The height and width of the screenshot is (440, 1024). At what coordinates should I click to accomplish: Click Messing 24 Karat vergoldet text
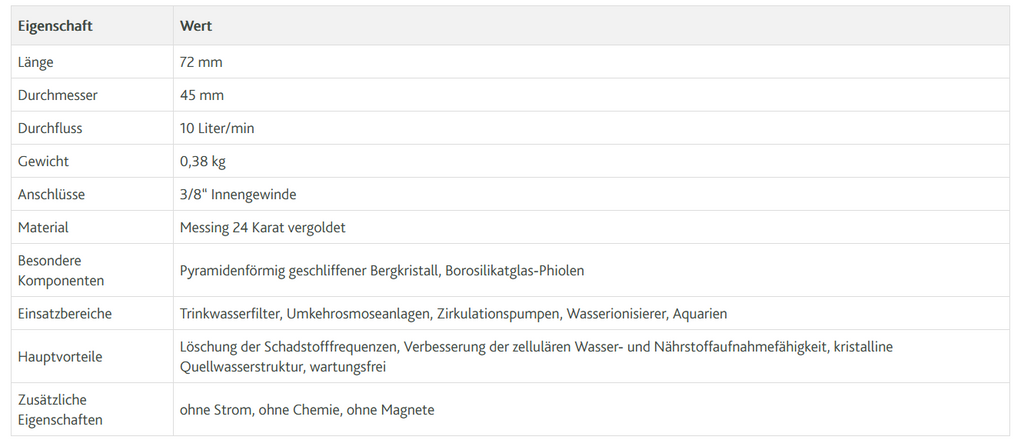pos(263,228)
